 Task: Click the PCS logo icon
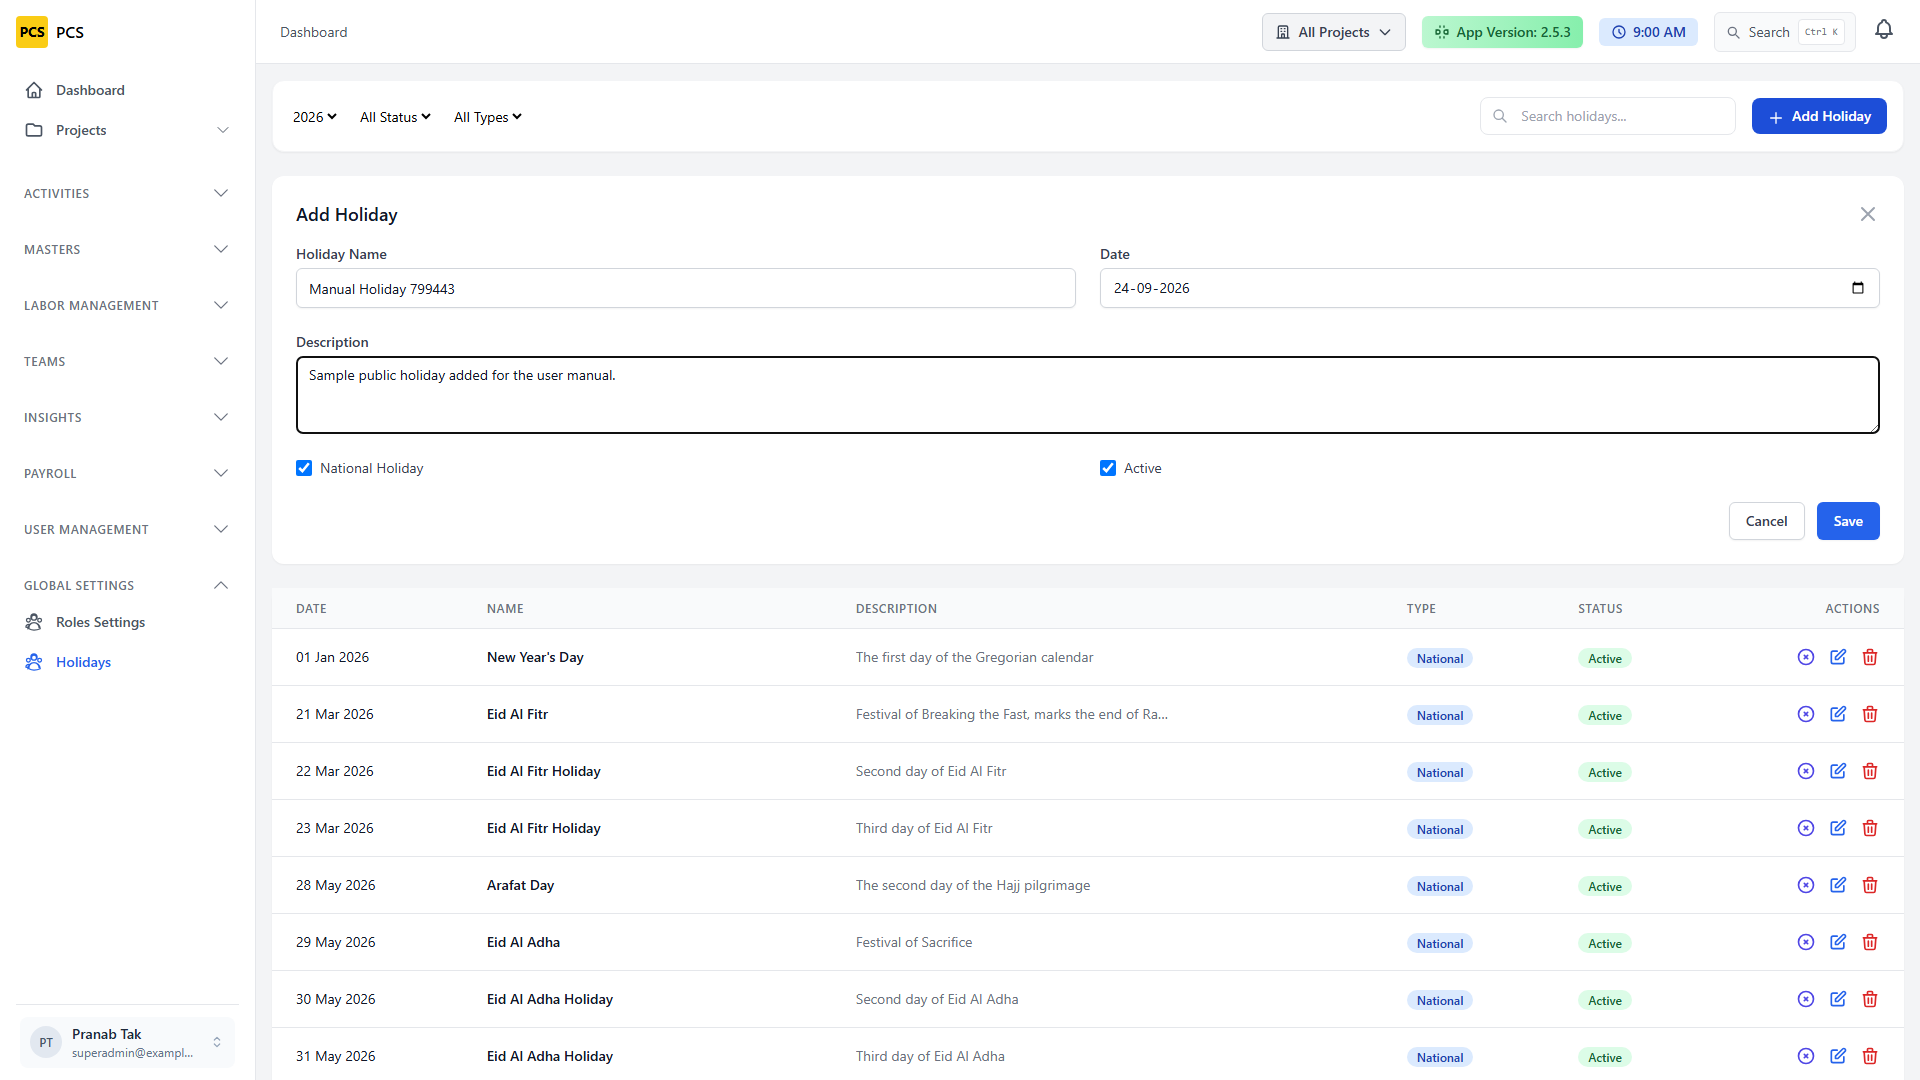(32, 32)
